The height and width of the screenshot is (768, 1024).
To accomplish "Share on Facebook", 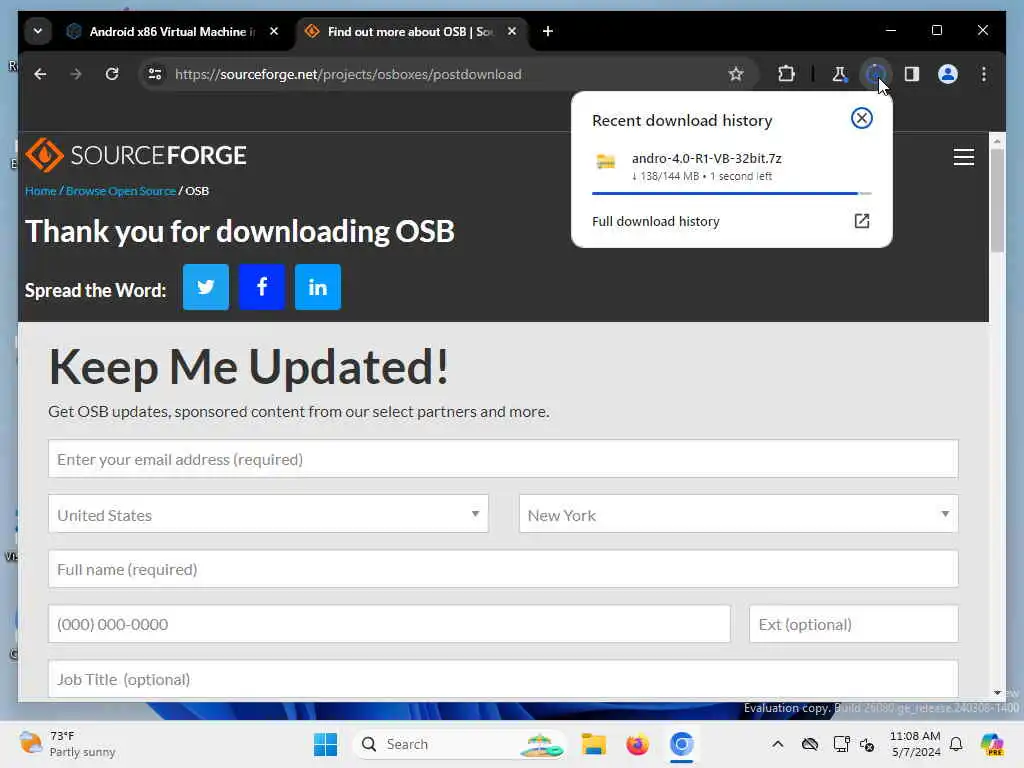I will coord(262,287).
